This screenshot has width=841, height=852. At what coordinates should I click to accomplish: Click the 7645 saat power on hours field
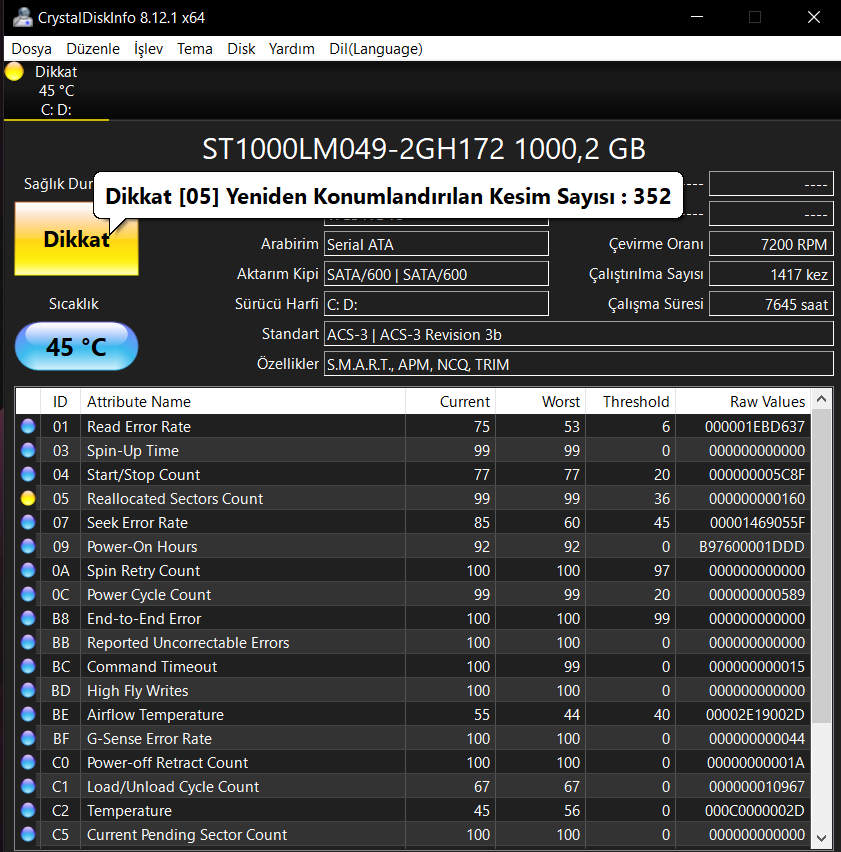[771, 304]
